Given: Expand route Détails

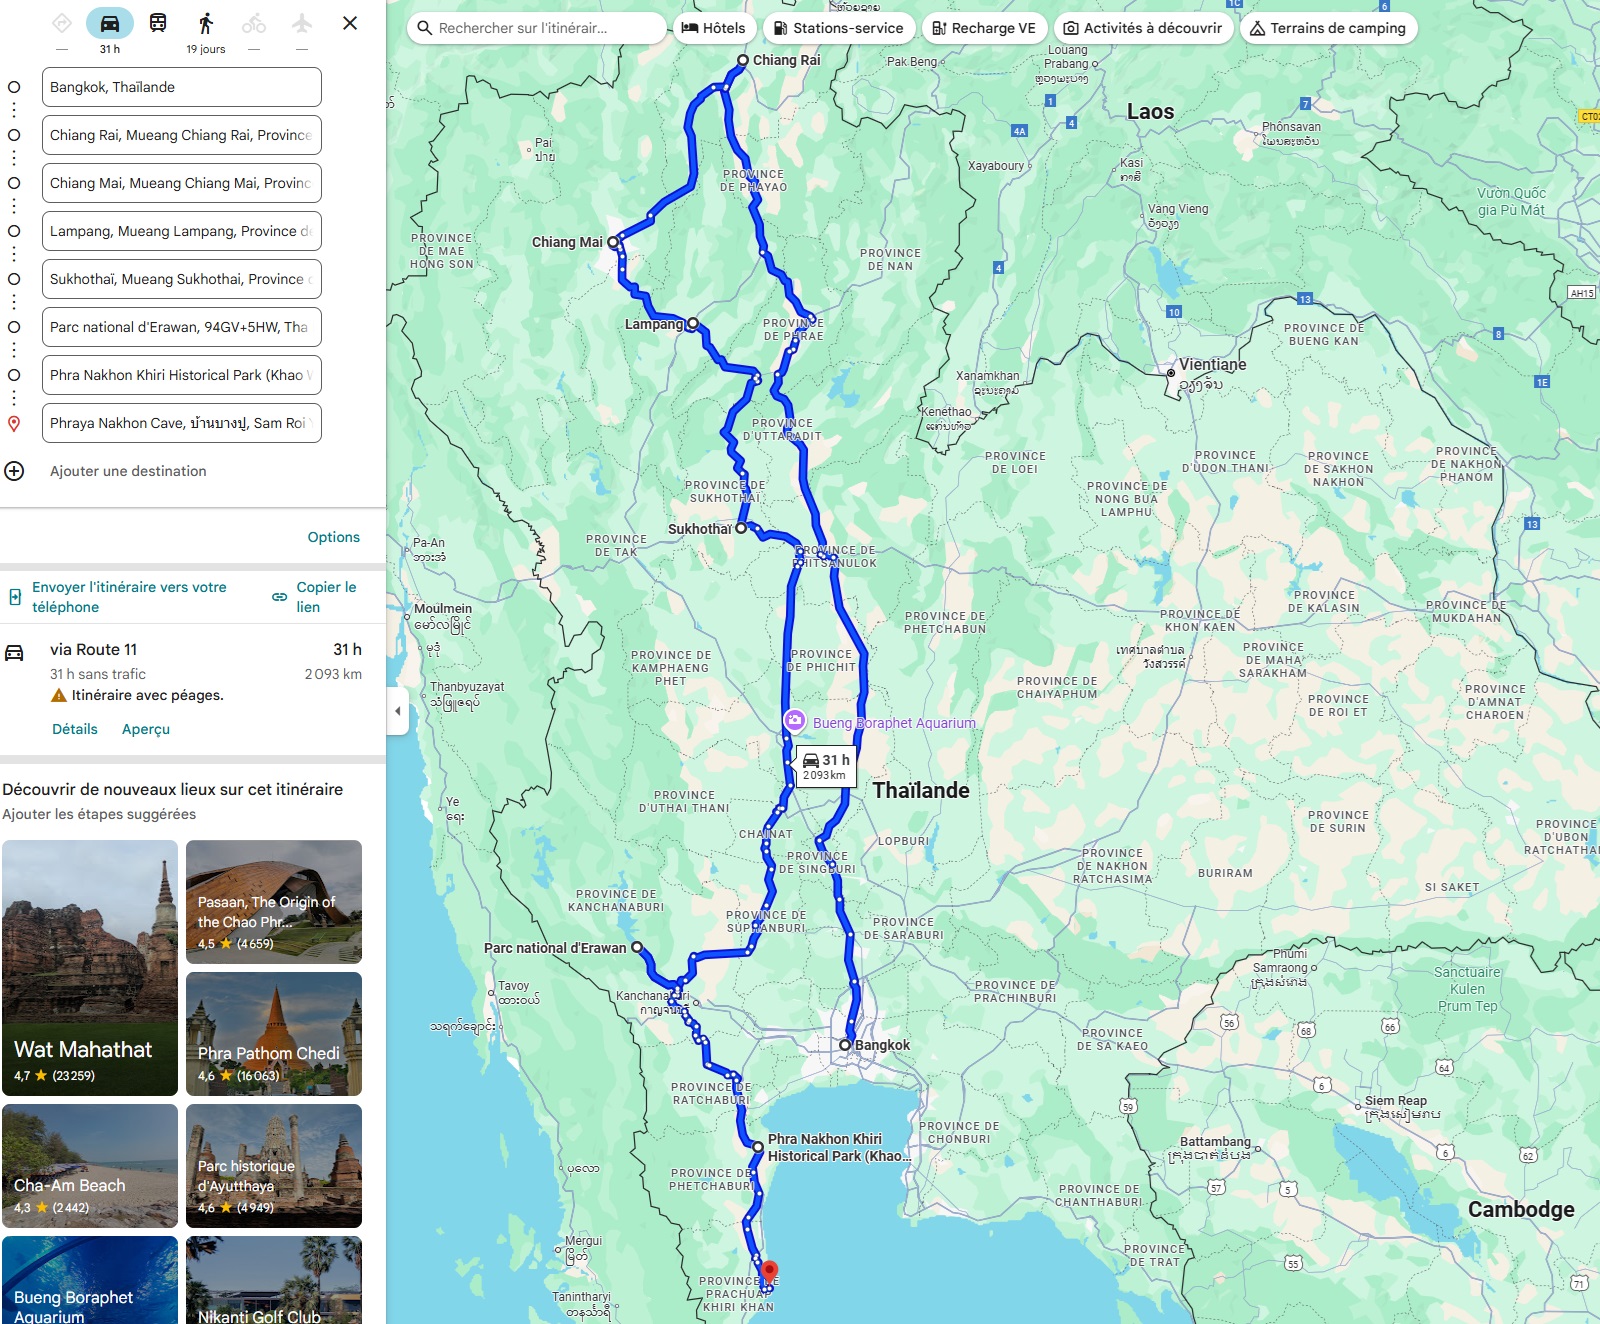Looking at the screenshot, I should [75, 729].
